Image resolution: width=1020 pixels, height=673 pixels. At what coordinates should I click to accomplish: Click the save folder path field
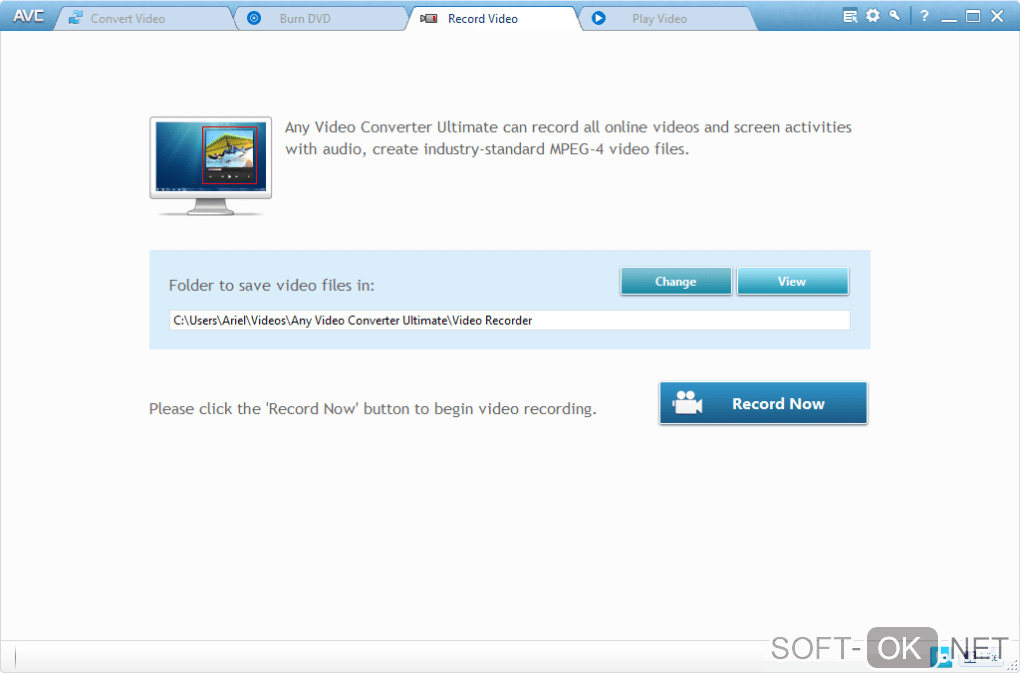tap(509, 320)
